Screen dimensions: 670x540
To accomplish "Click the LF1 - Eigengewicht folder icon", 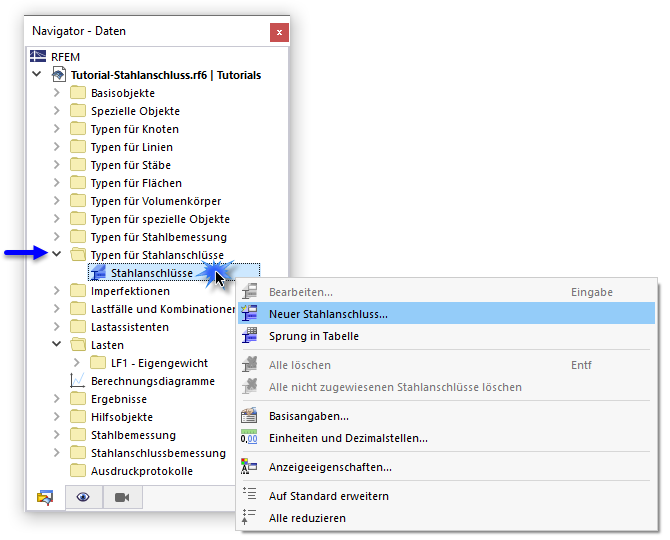I will point(98,362).
